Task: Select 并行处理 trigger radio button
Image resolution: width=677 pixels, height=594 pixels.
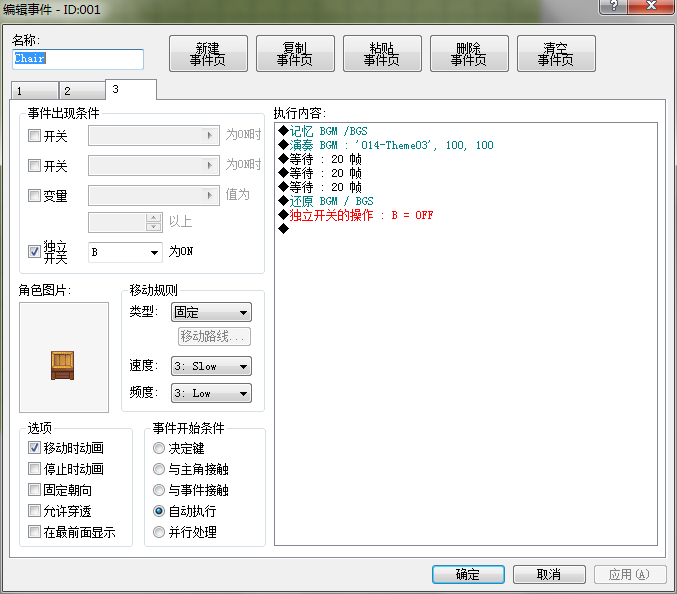Action: point(159,532)
